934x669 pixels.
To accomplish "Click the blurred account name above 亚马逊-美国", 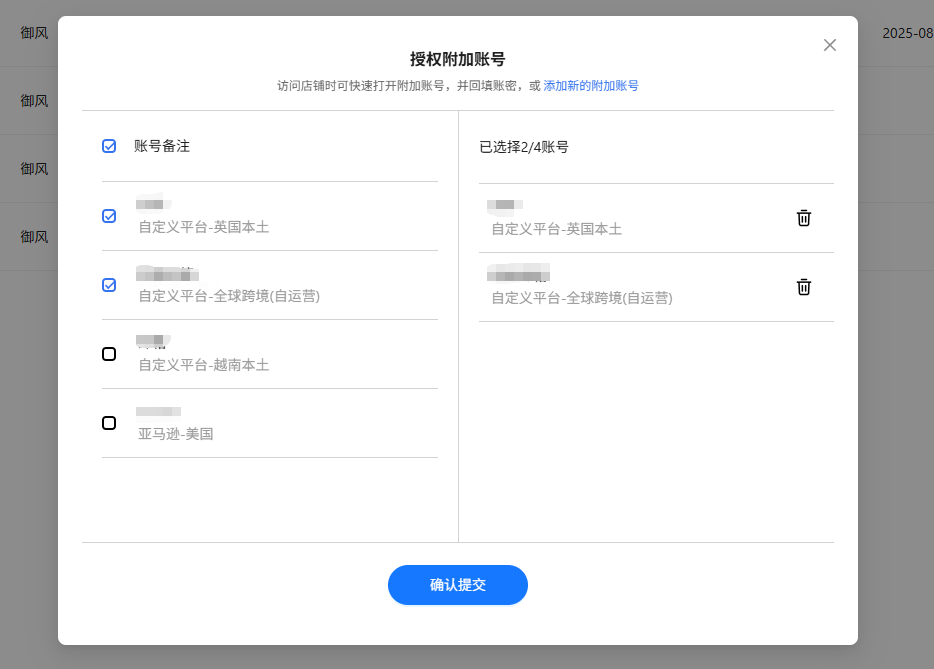I will tap(158, 411).
